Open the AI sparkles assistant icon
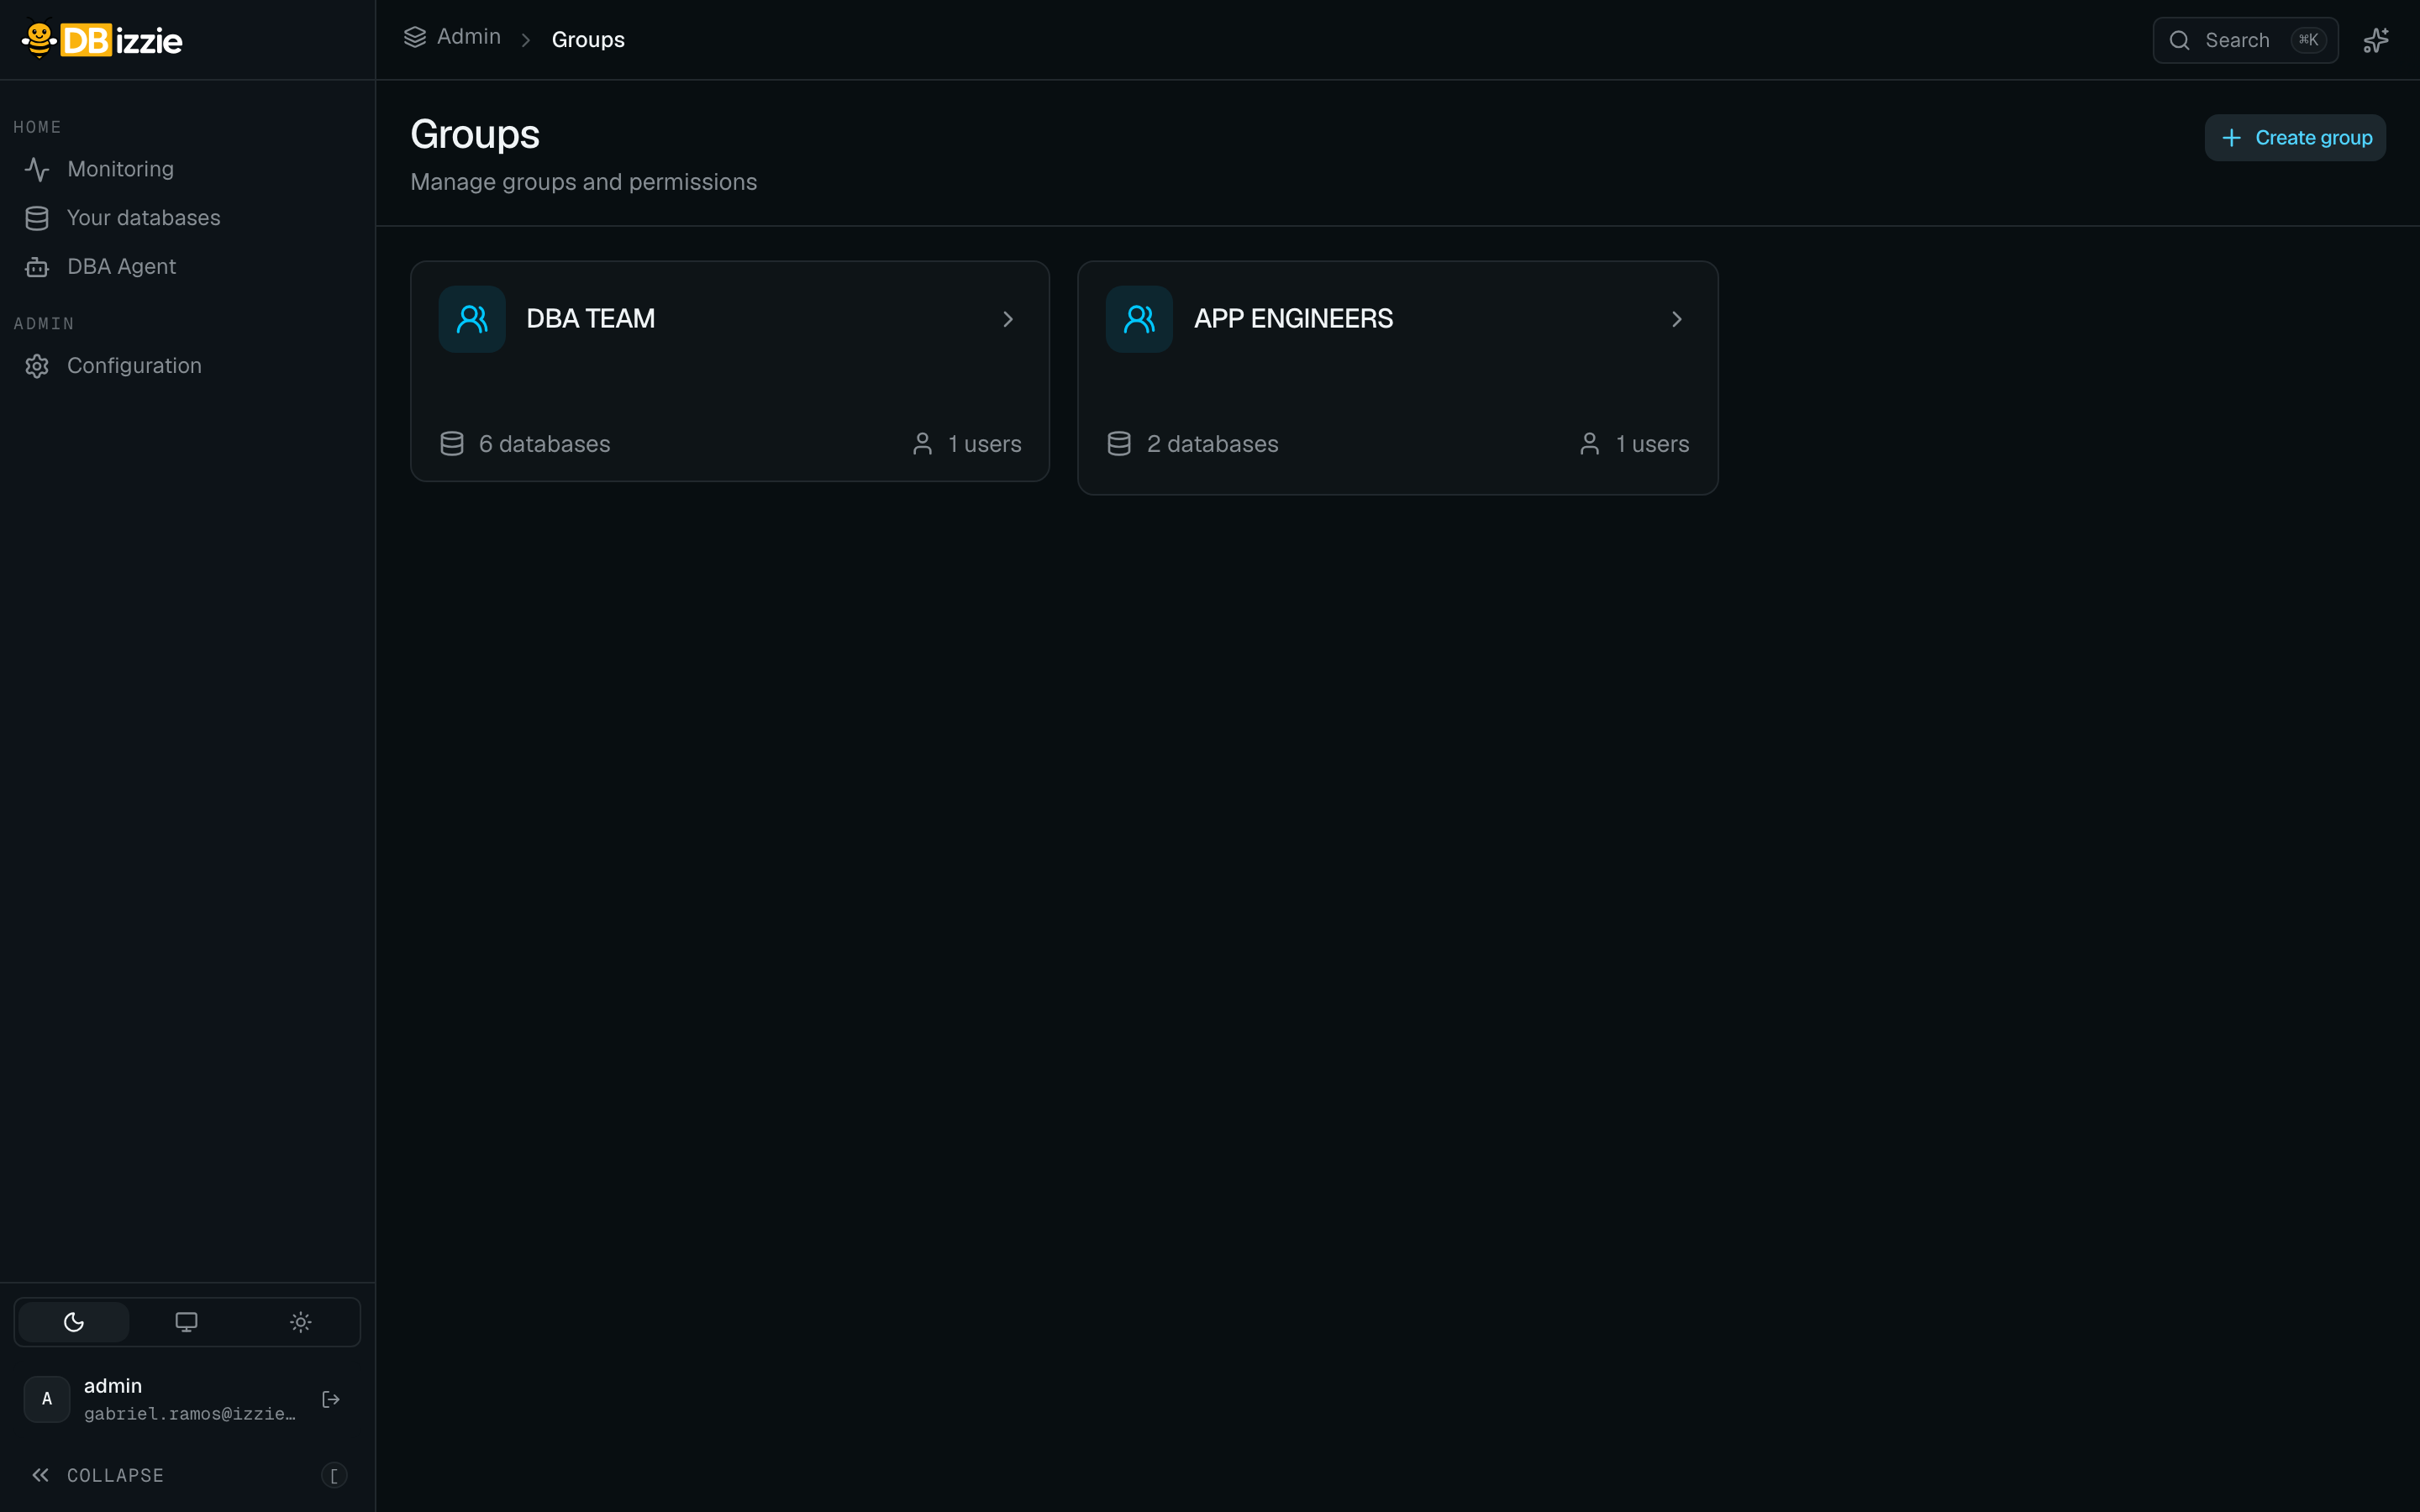 click(x=2376, y=40)
